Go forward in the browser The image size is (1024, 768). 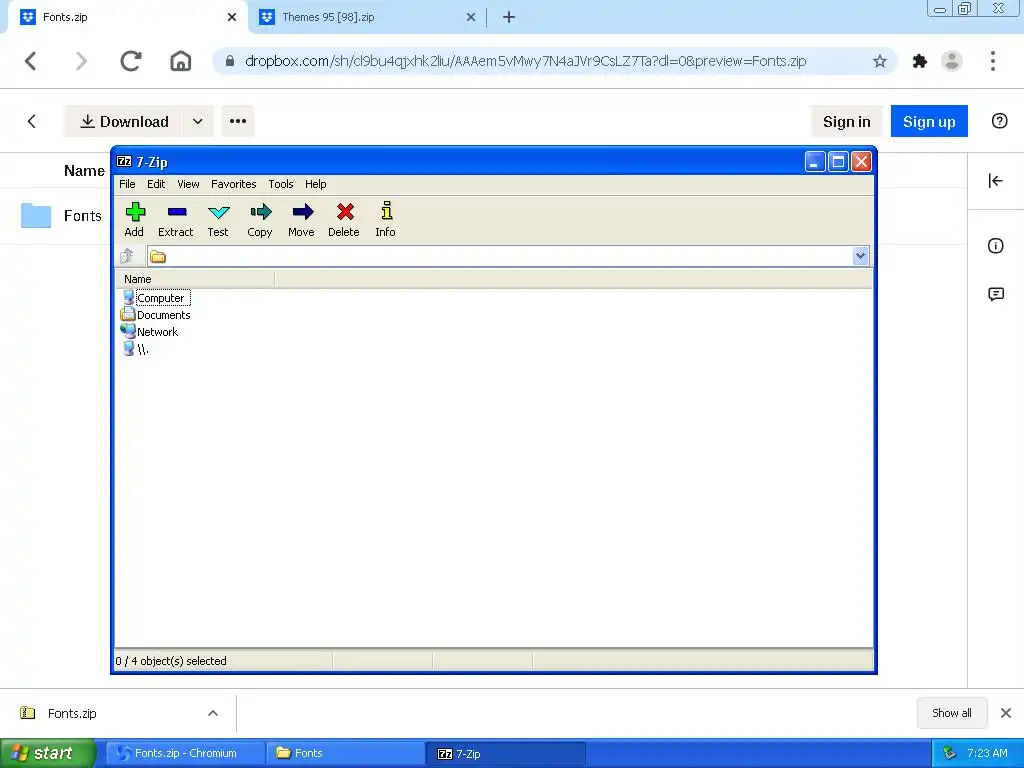click(81, 61)
